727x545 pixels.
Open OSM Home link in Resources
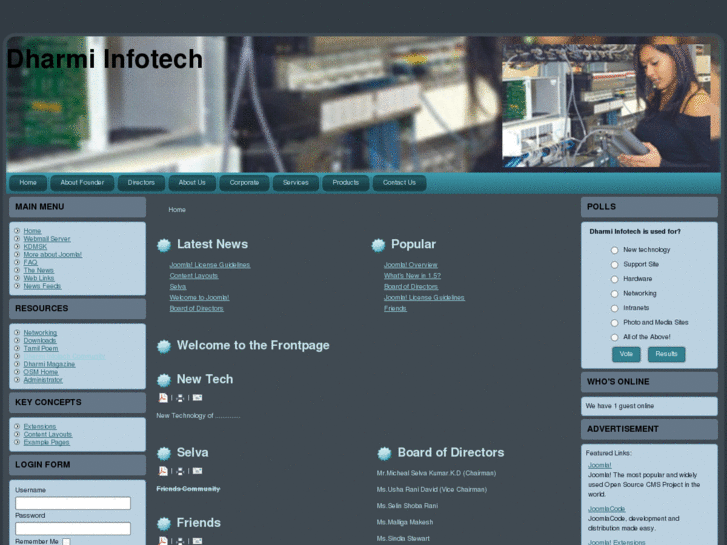pos(41,372)
